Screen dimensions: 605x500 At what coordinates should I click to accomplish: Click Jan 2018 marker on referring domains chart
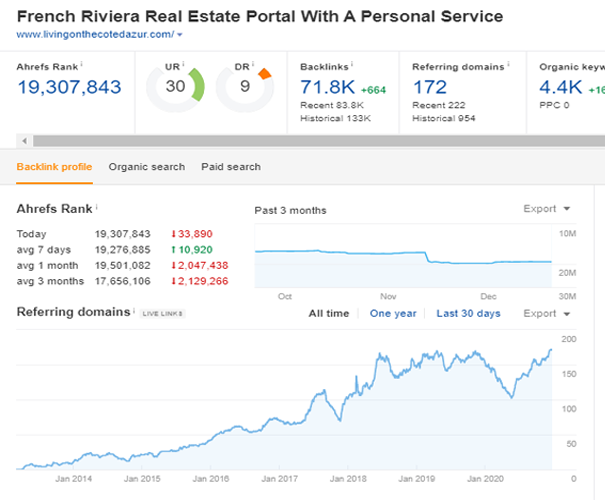tap(348, 479)
